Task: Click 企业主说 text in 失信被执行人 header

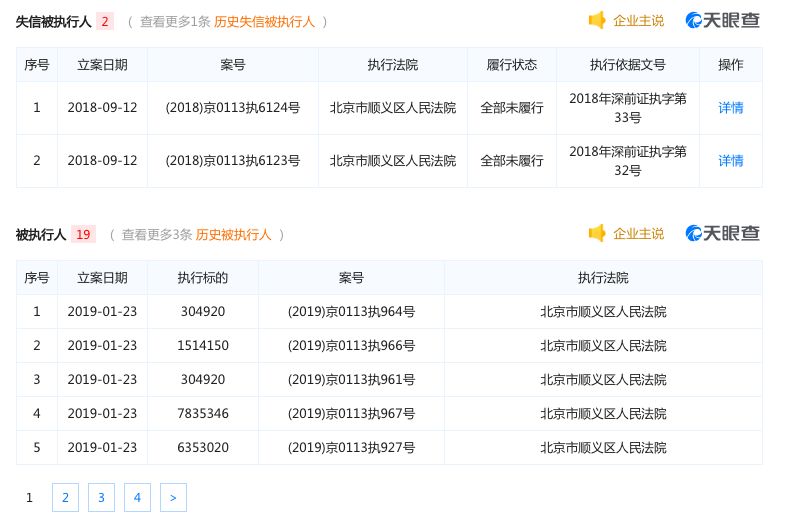Action: pyautogui.click(x=638, y=20)
